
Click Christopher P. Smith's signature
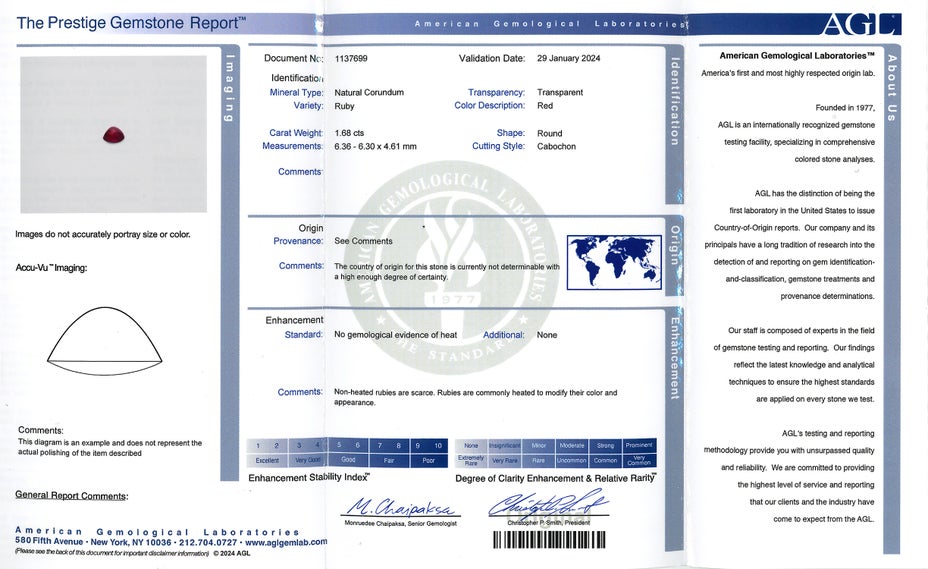point(548,504)
